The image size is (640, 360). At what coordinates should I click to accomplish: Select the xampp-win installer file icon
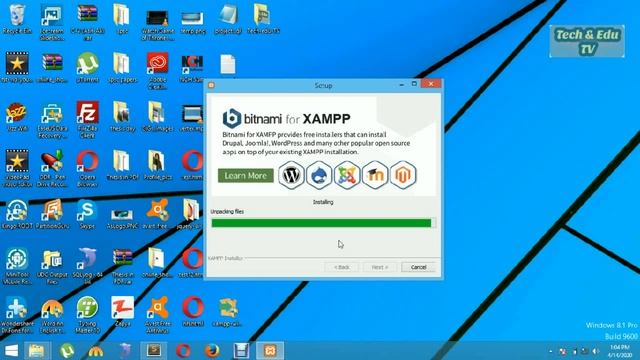coord(228,312)
